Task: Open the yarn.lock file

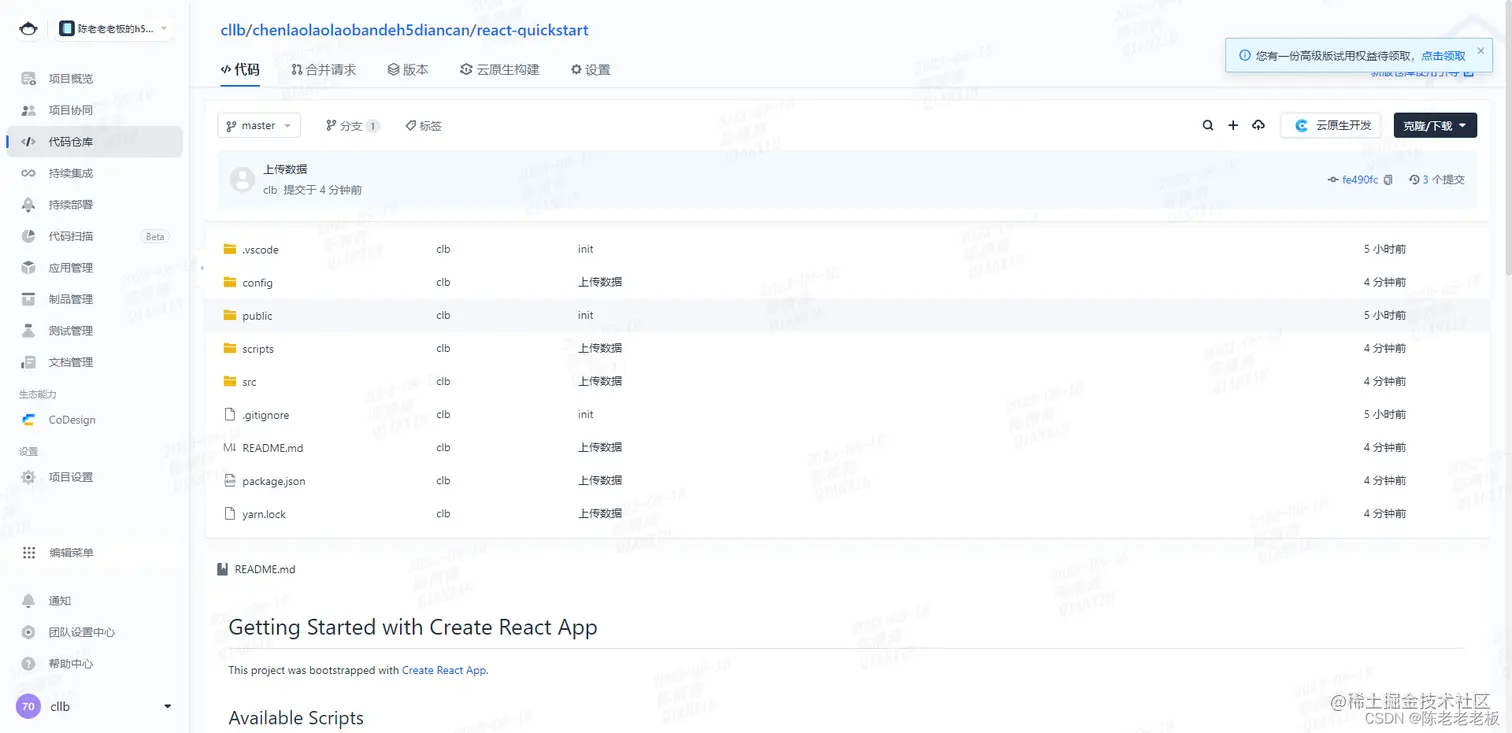Action: pyautogui.click(x=264, y=514)
